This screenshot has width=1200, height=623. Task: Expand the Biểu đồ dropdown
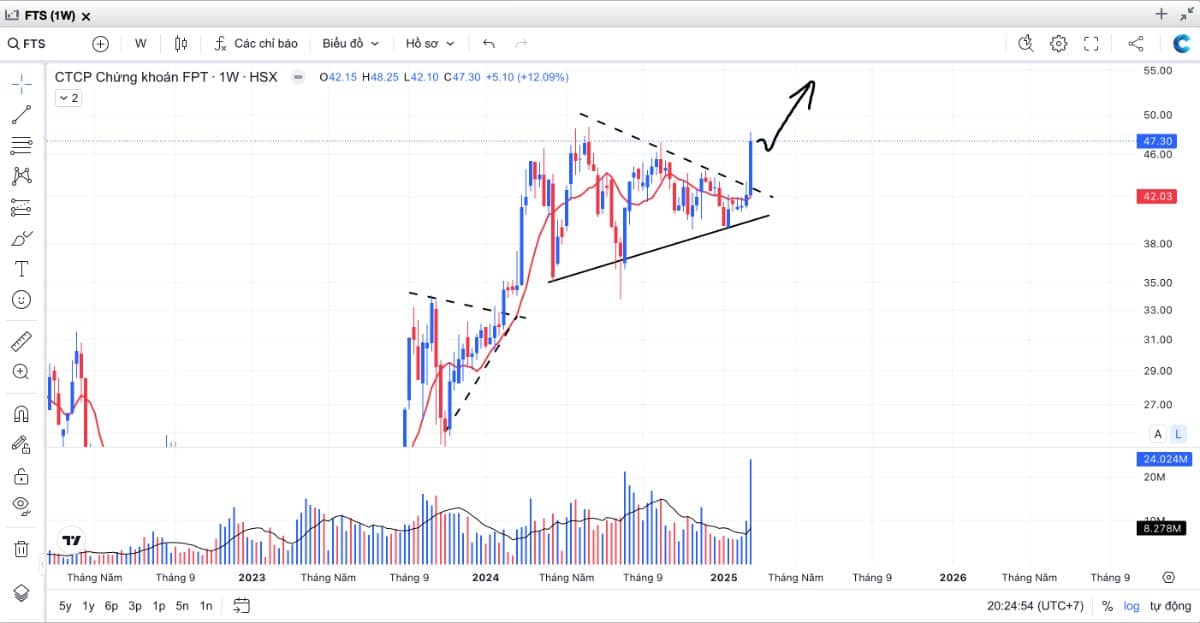[351, 44]
